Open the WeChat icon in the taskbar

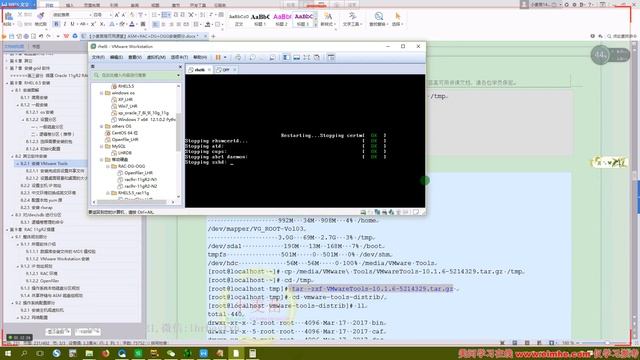coord(171,353)
